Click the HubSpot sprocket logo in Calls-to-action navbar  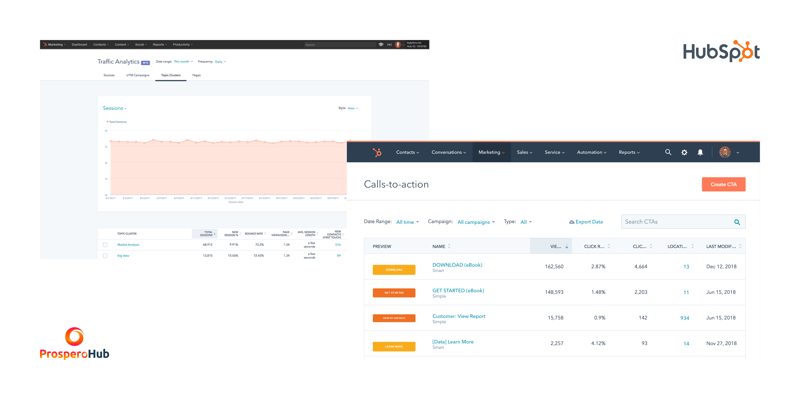pos(377,152)
